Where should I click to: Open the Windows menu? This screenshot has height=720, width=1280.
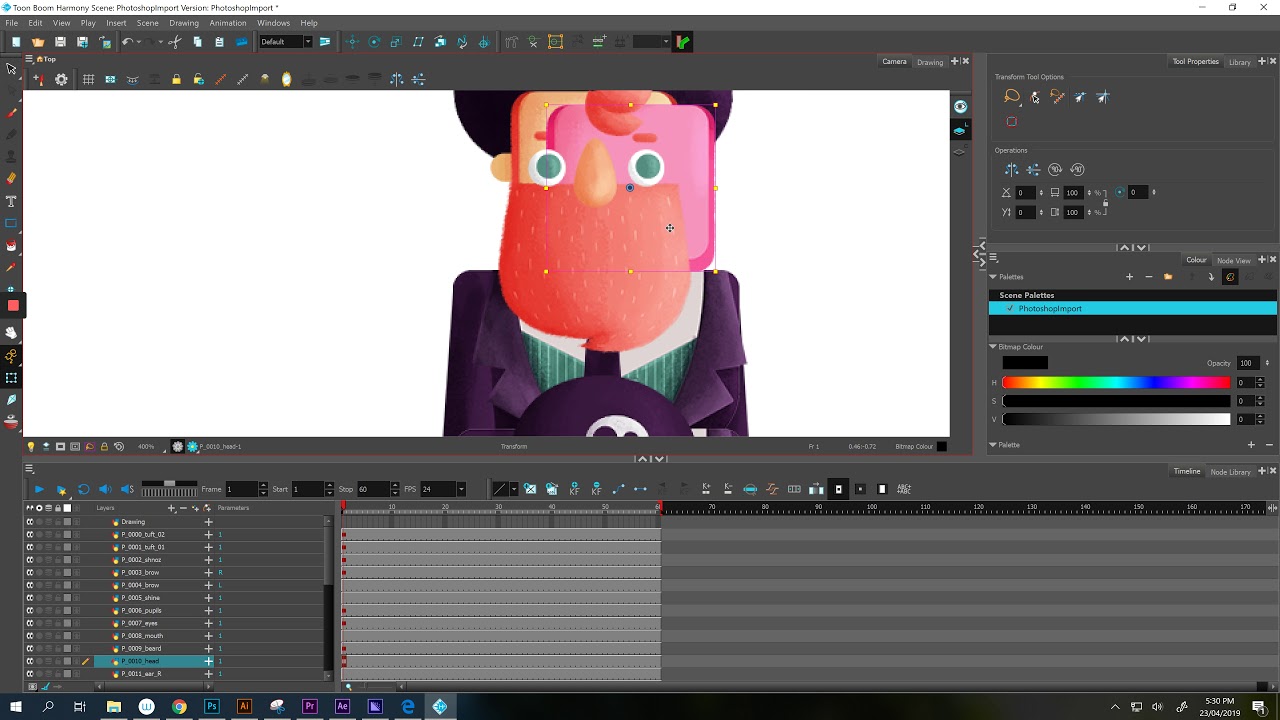273,23
